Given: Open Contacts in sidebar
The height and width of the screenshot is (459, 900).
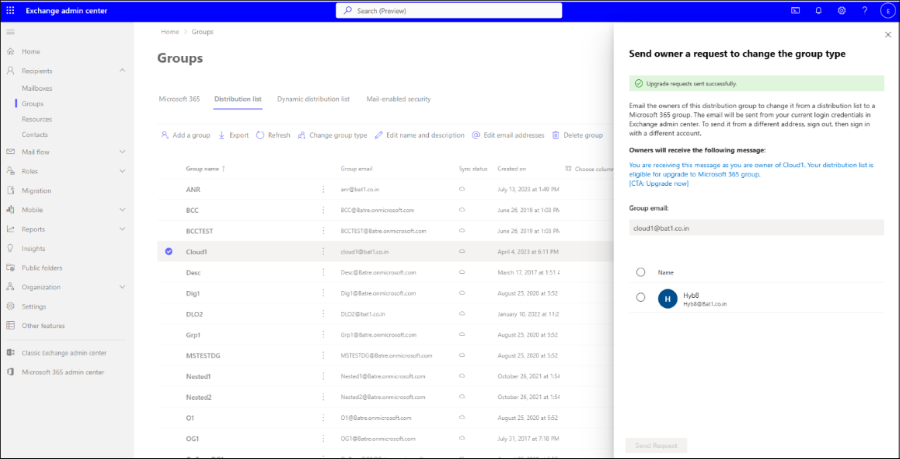Looking at the screenshot, I should pyautogui.click(x=34, y=135).
